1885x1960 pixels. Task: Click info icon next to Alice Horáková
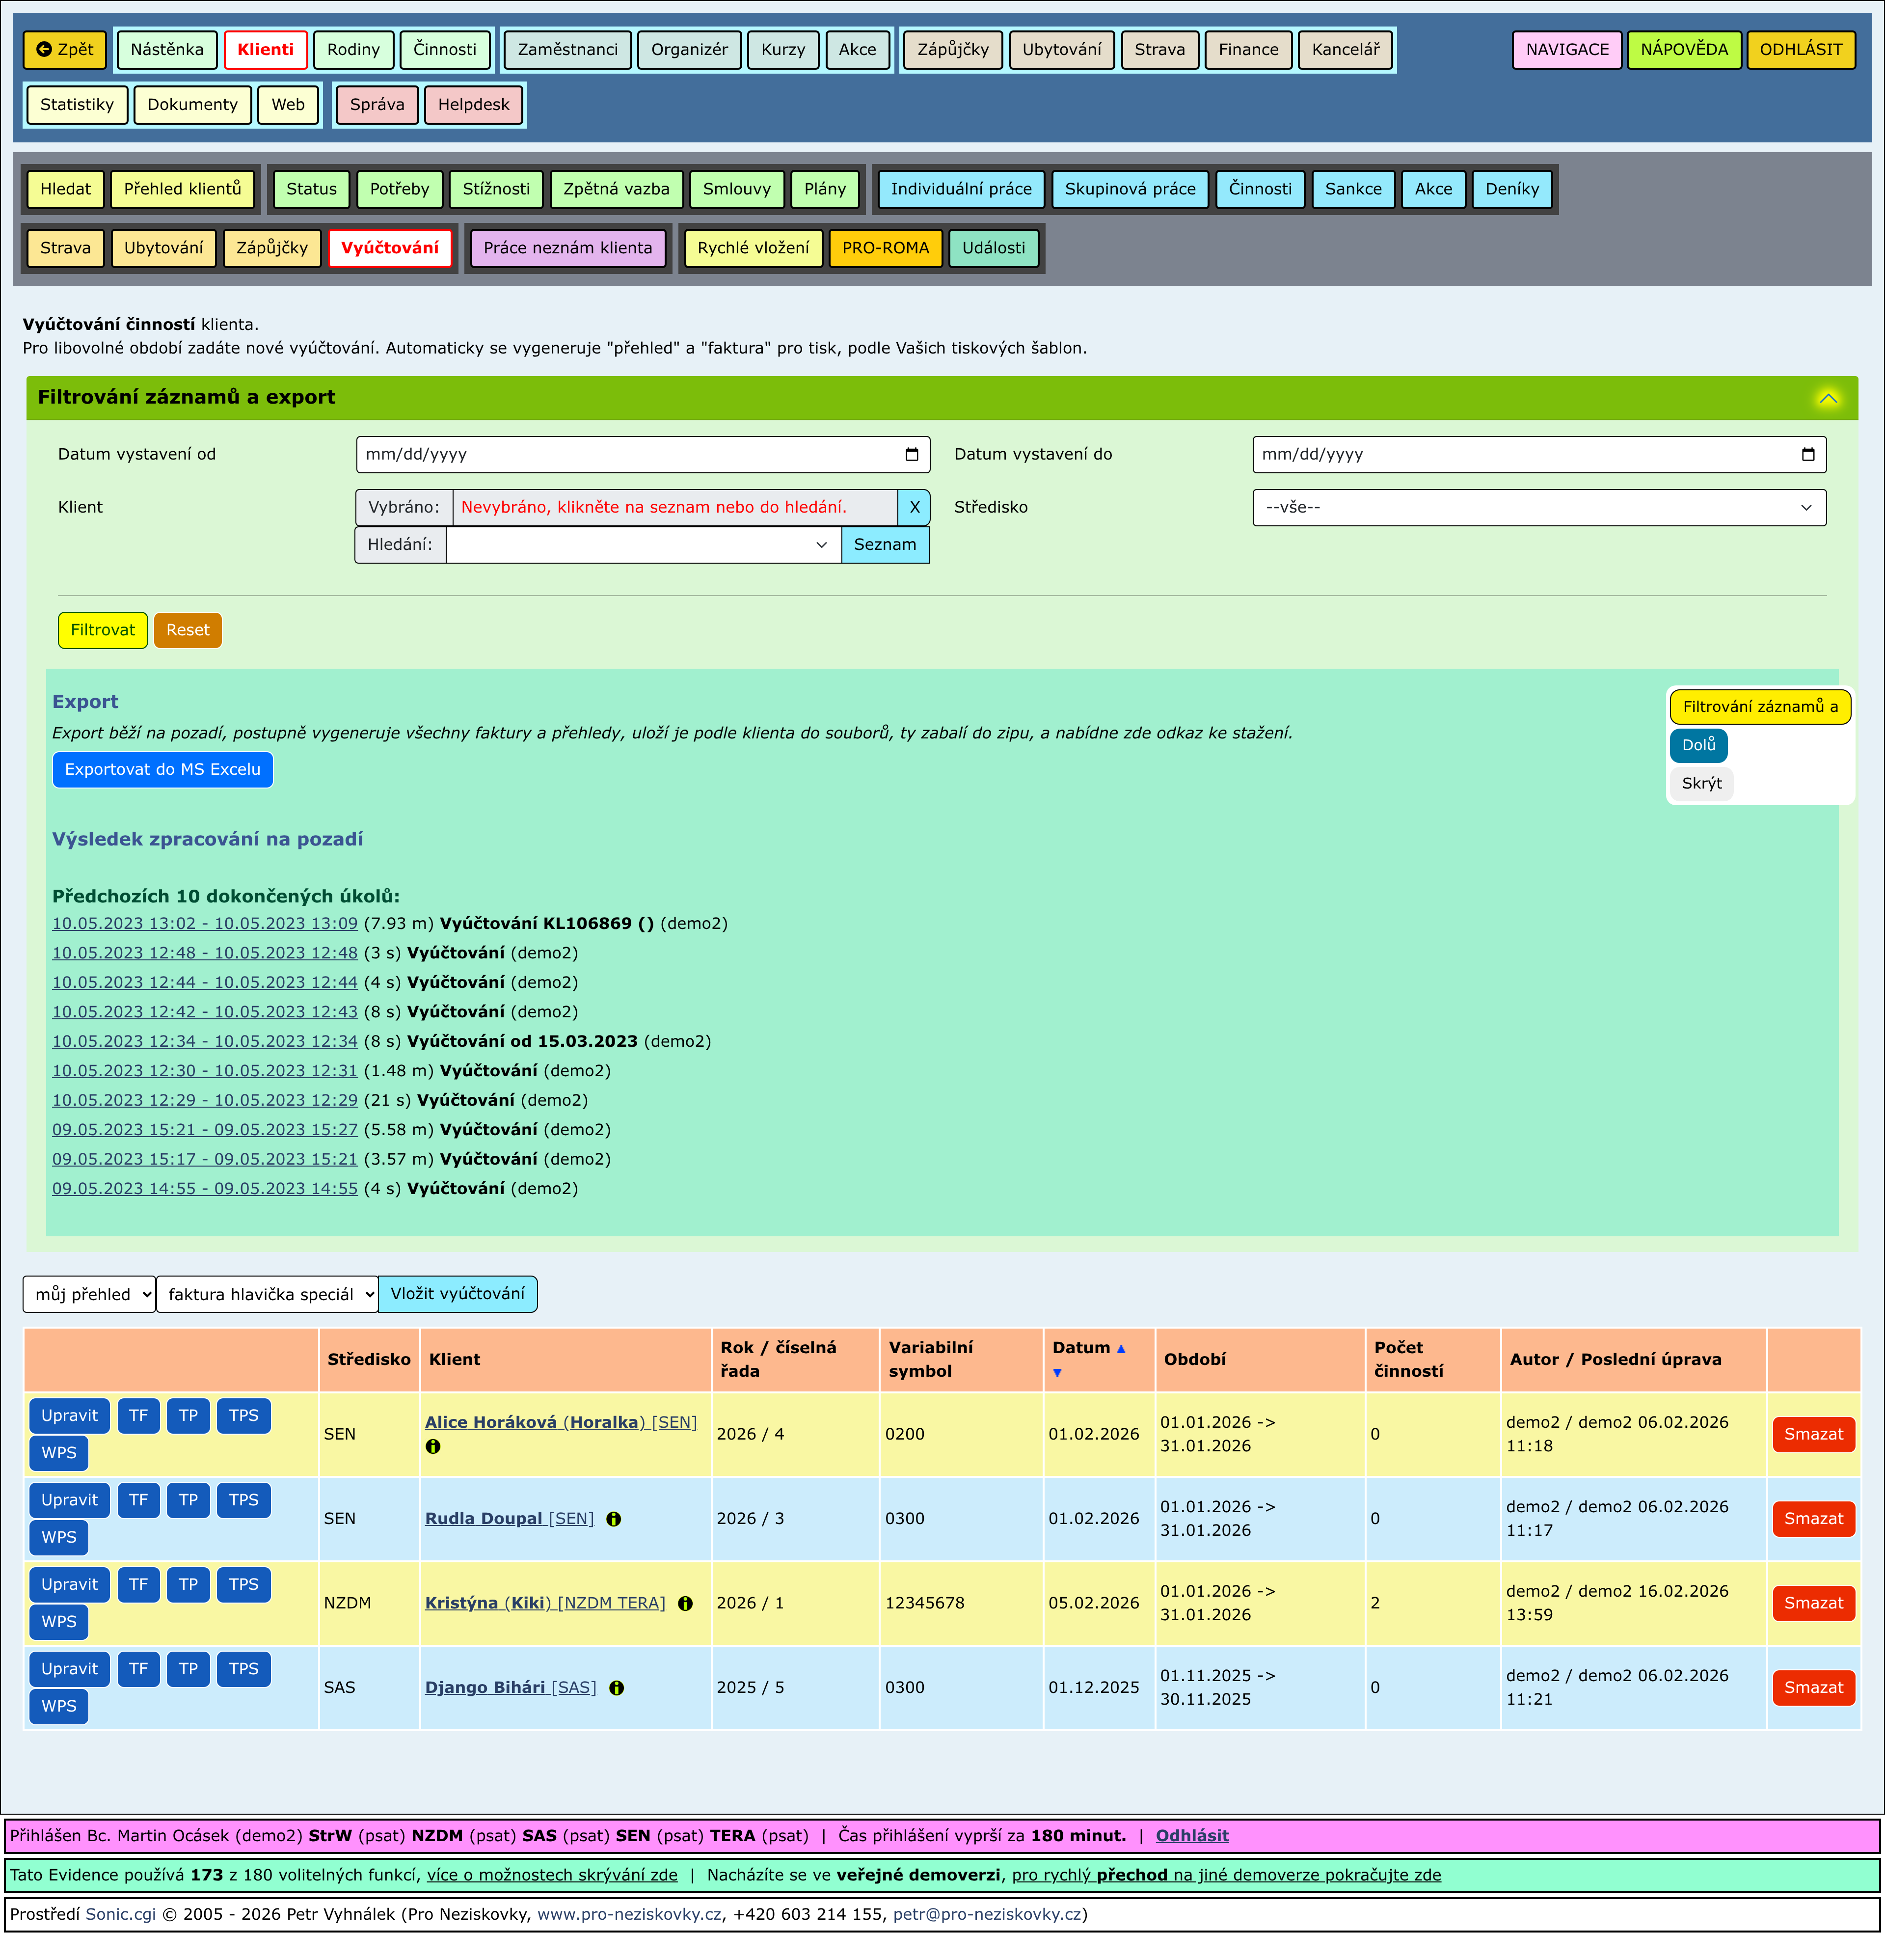point(433,1446)
